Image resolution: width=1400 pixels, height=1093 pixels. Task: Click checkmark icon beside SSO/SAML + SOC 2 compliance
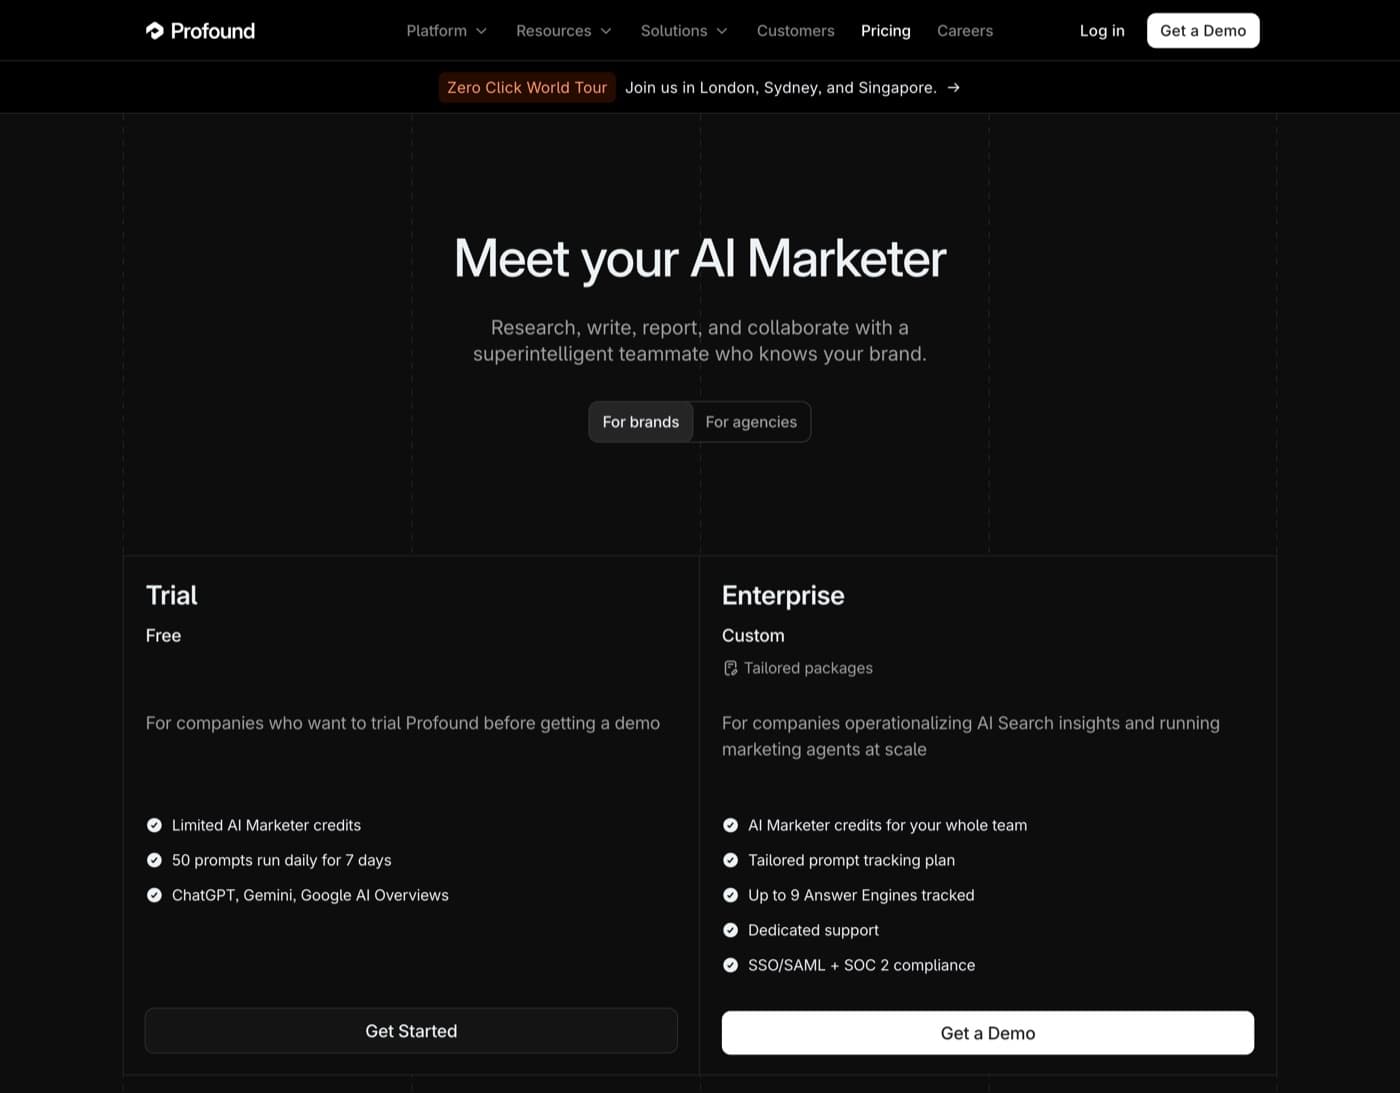tap(730, 965)
